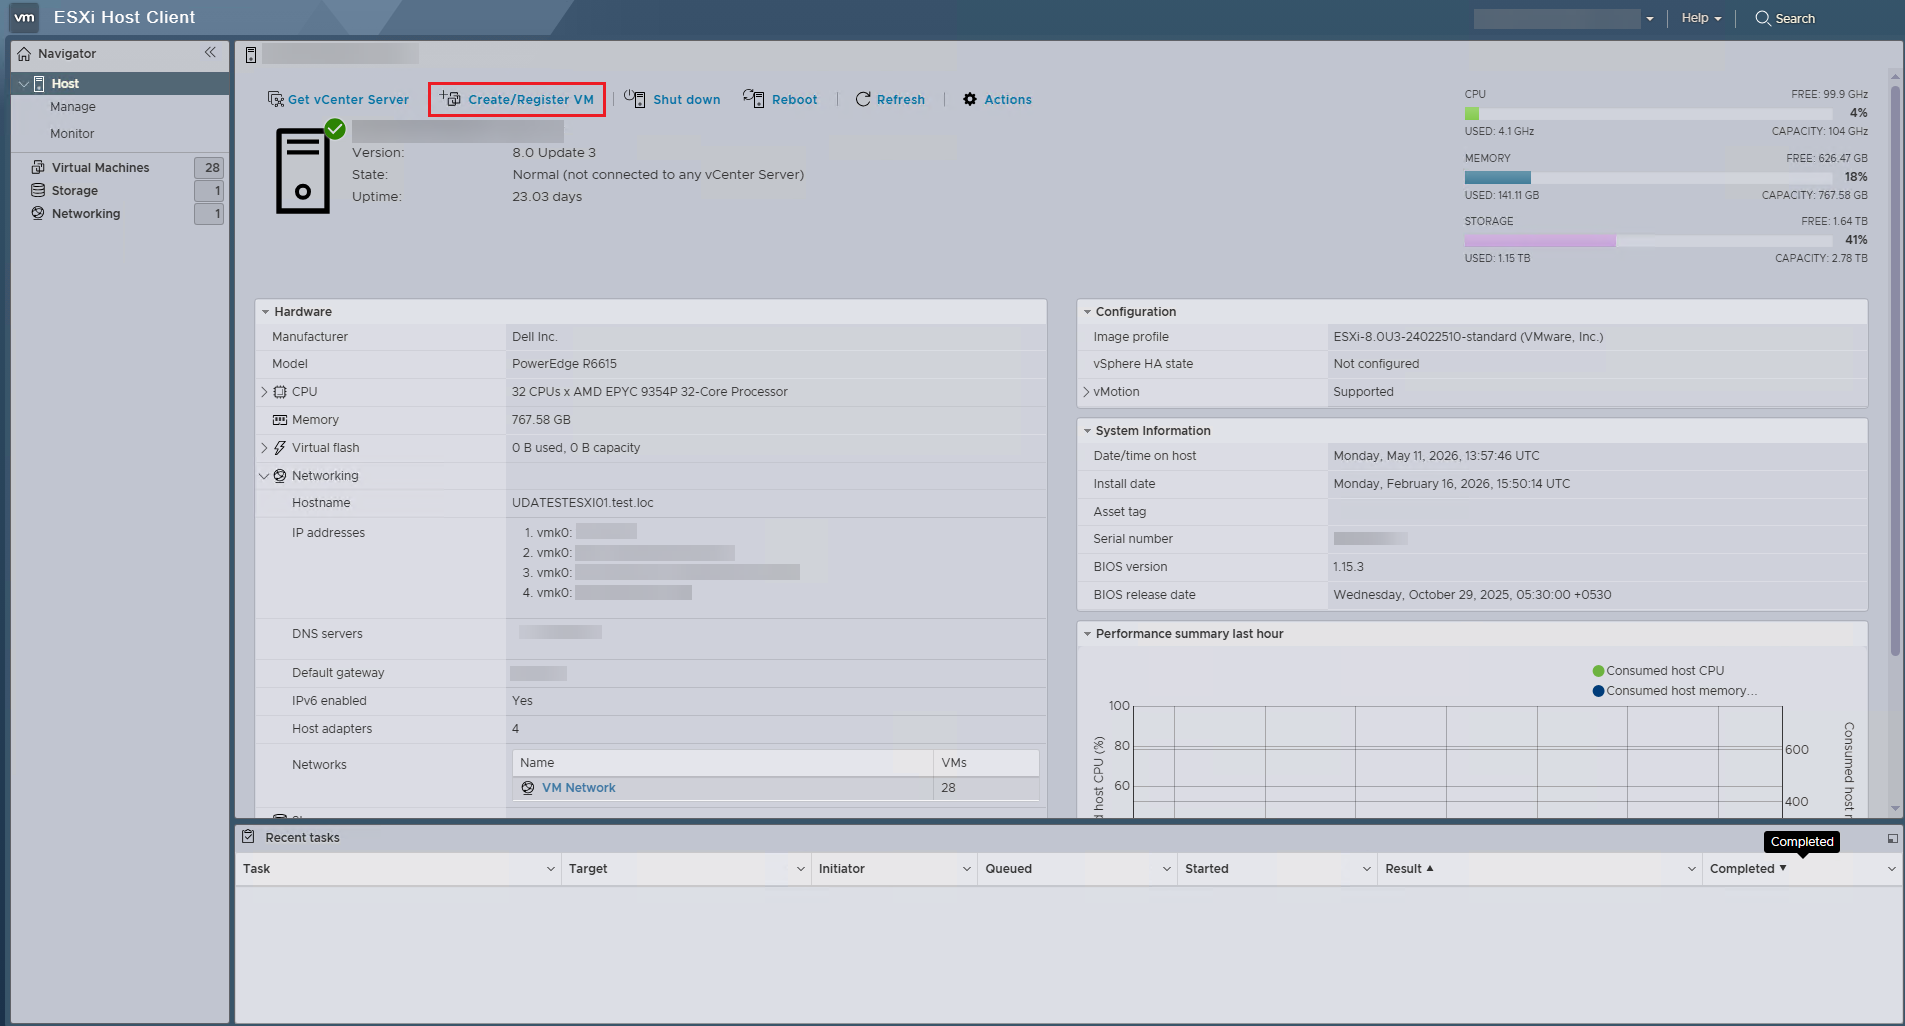Expand the CPU hardware row
The image size is (1905, 1026).
click(x=264, y=392)
